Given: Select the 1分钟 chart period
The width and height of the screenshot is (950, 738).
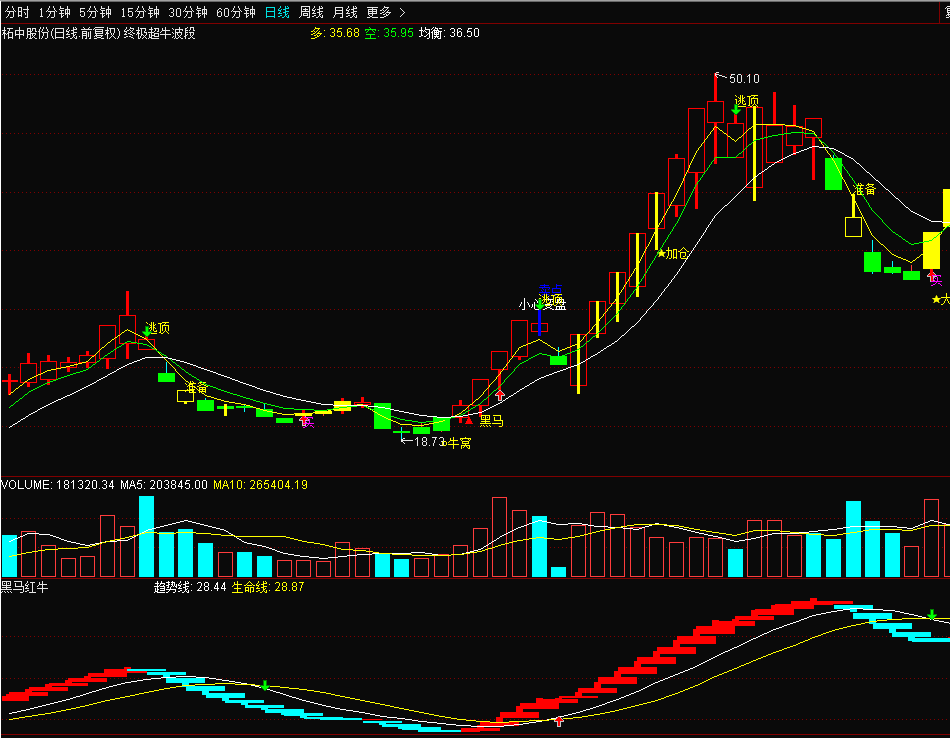Looking at the screenshot, I should pyautogui.click(x=55, y=12).
